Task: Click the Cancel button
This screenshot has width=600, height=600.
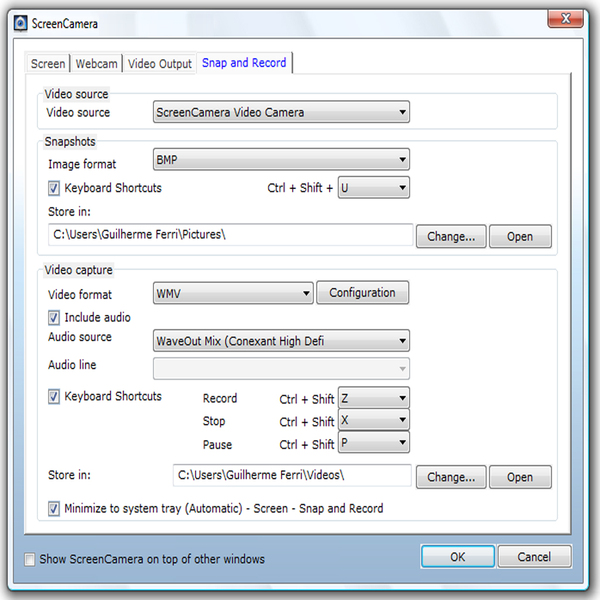Action: click(534, 557)
